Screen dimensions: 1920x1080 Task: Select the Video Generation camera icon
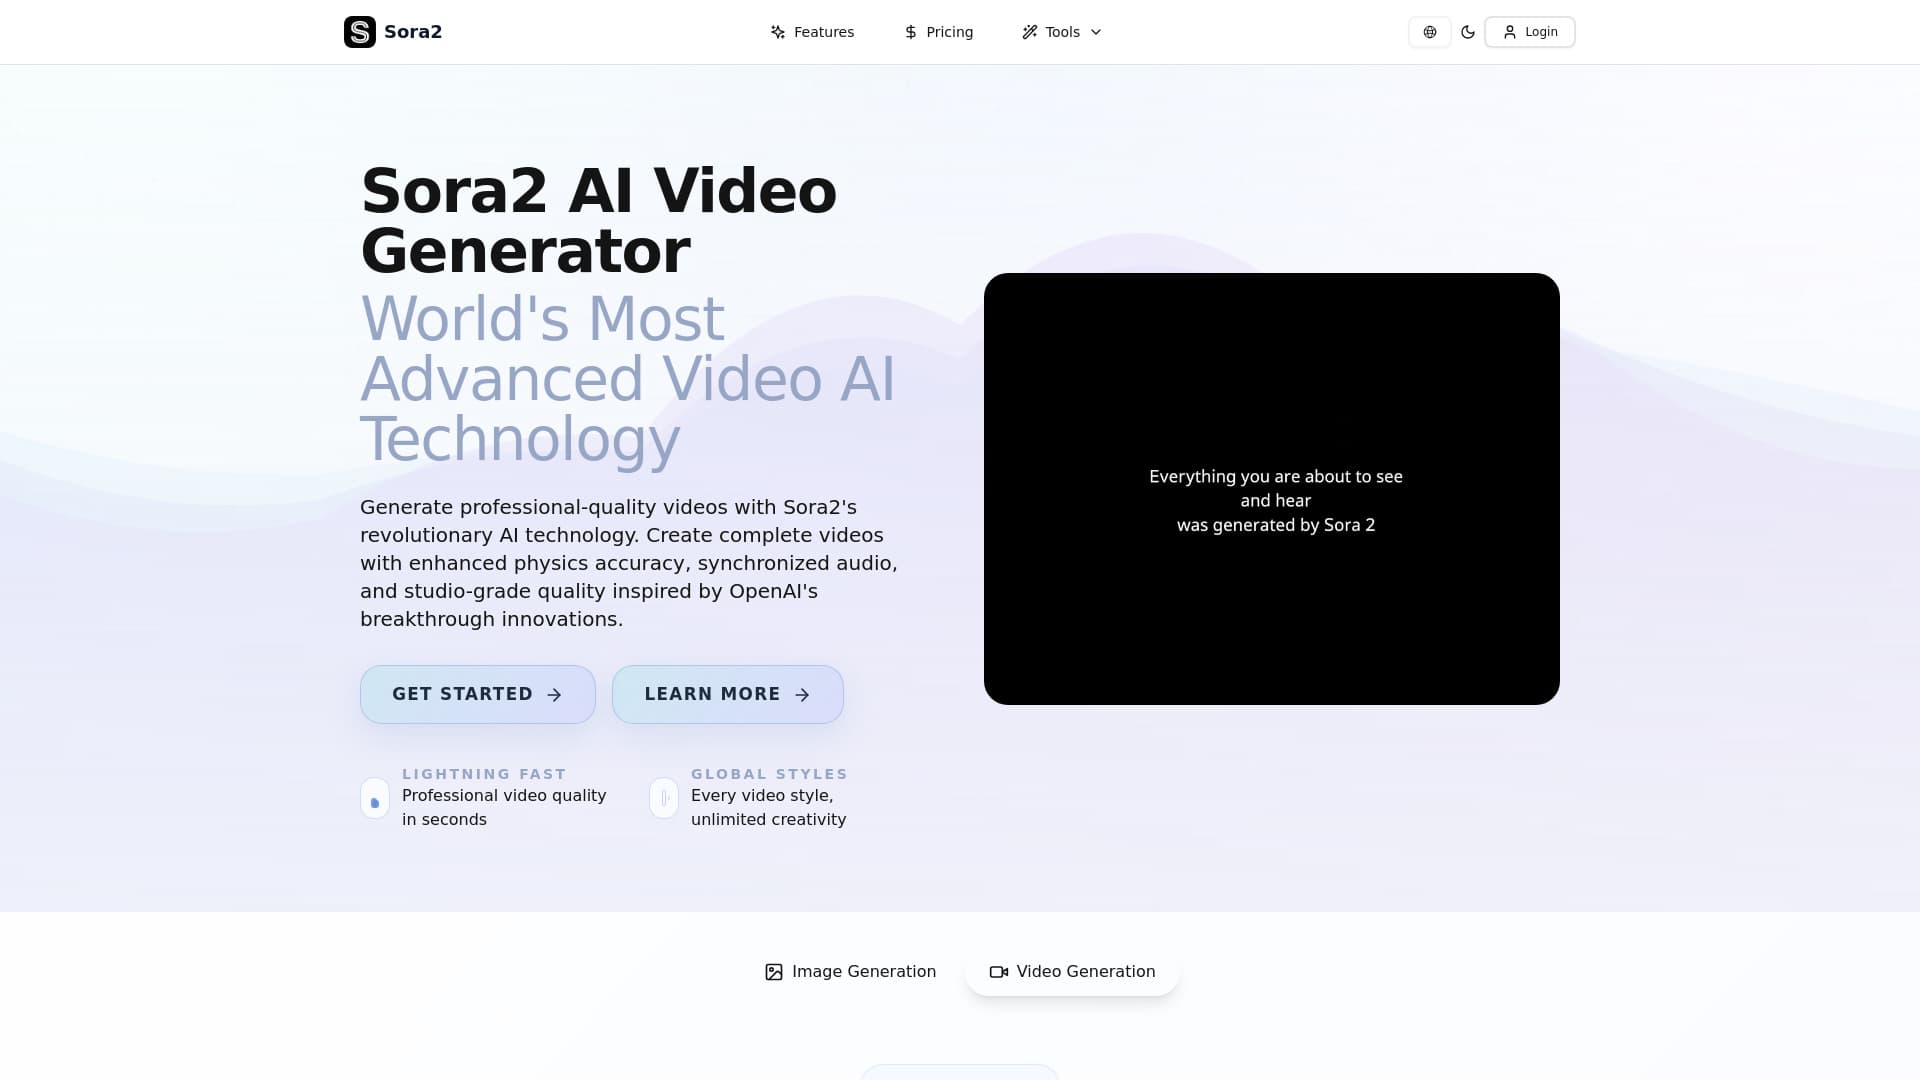tap(998, 971)
